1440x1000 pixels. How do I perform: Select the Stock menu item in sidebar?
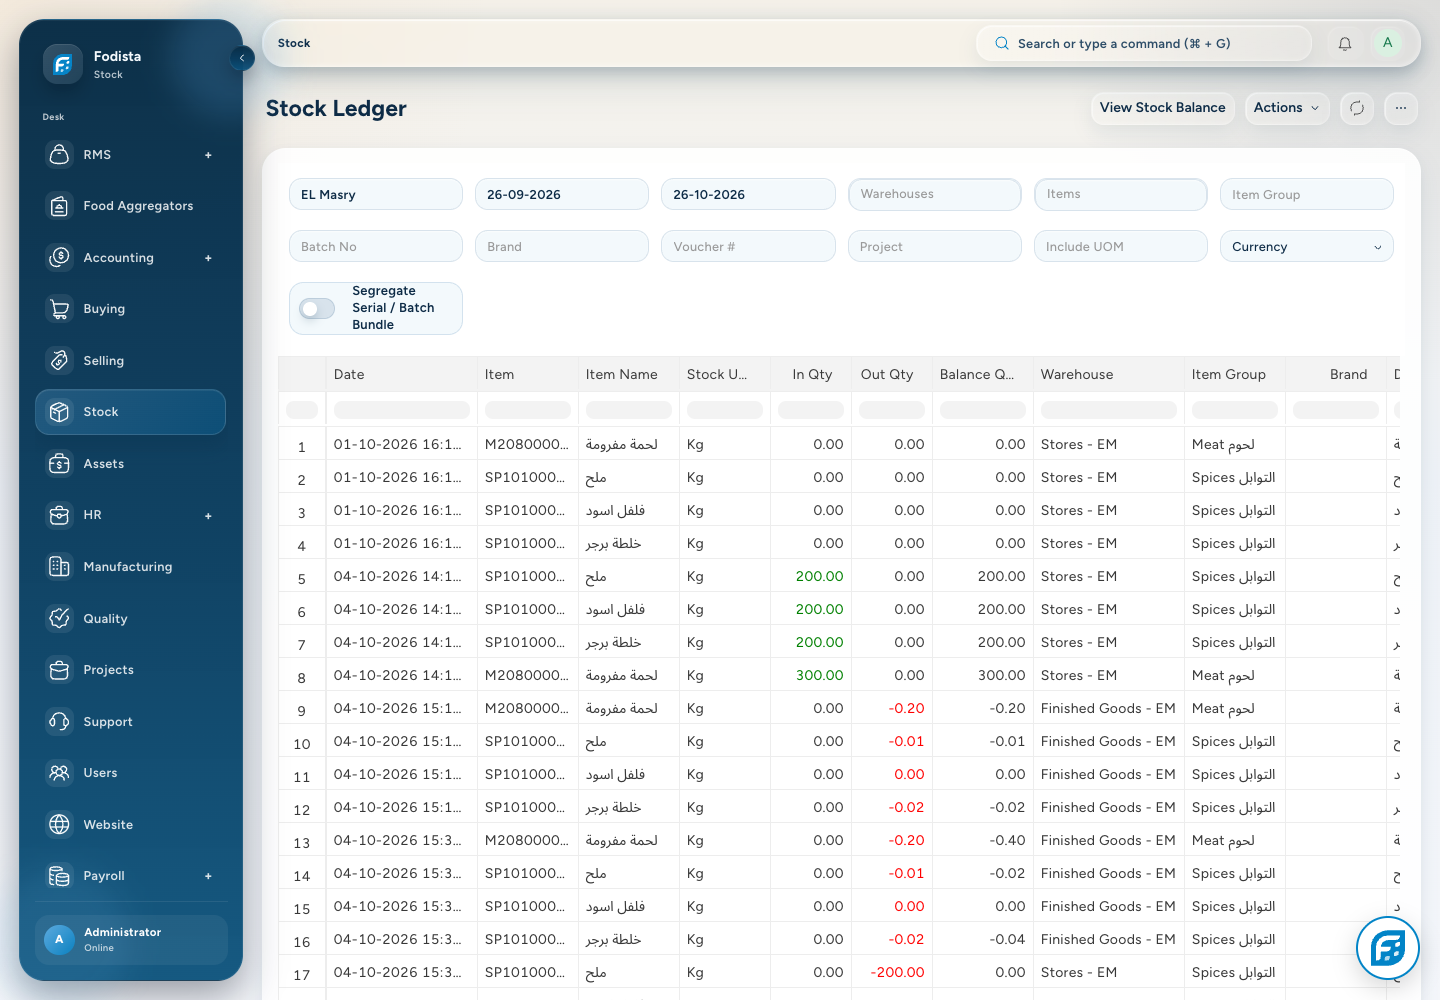coord(130,412)
